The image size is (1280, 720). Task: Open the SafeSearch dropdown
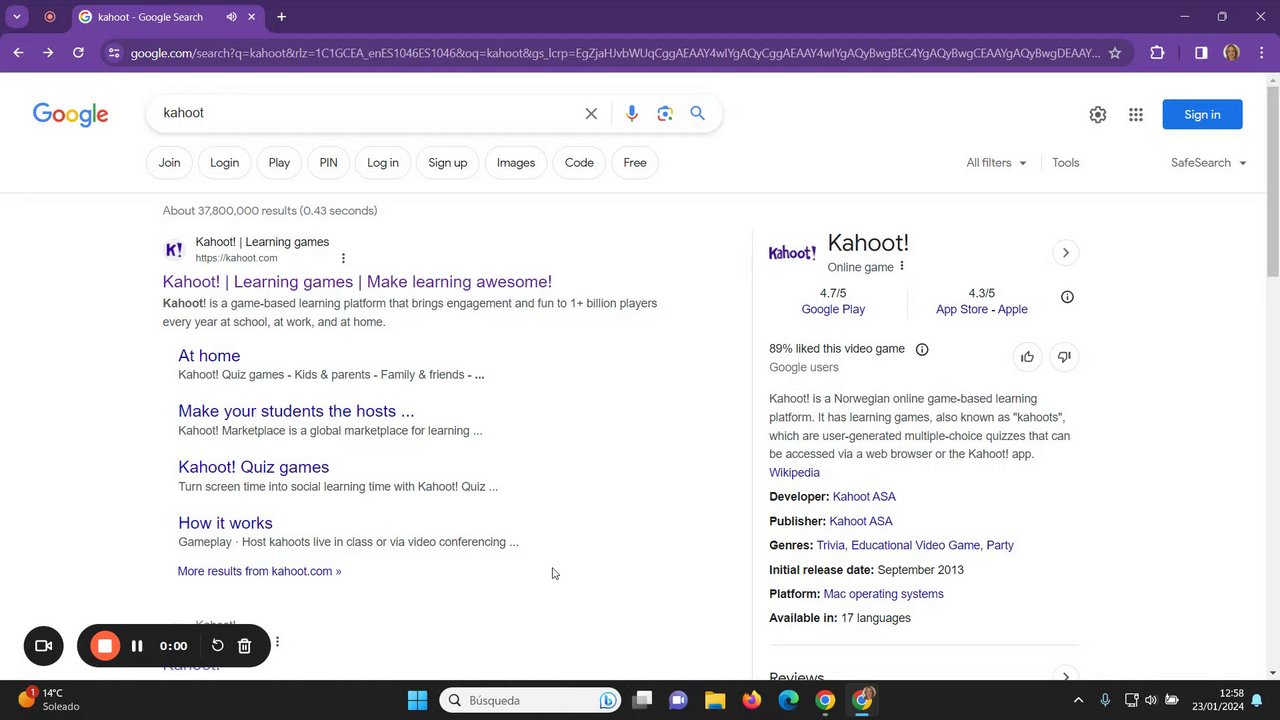(x=1209, y=163)
